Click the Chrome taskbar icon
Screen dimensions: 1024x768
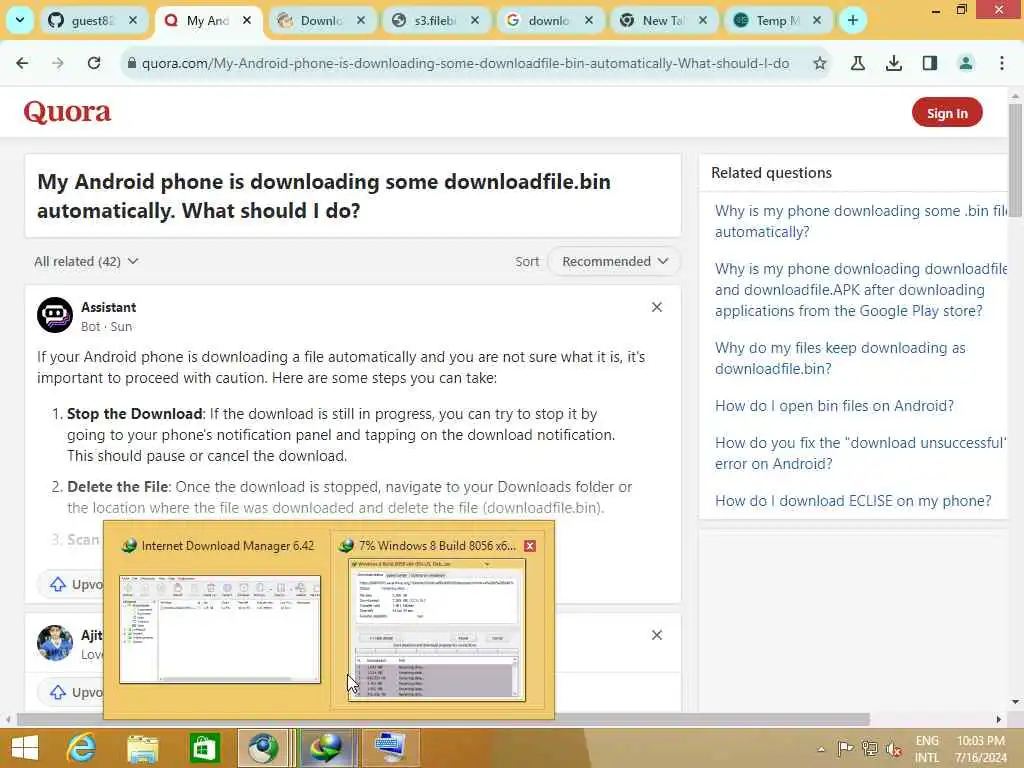263,748
